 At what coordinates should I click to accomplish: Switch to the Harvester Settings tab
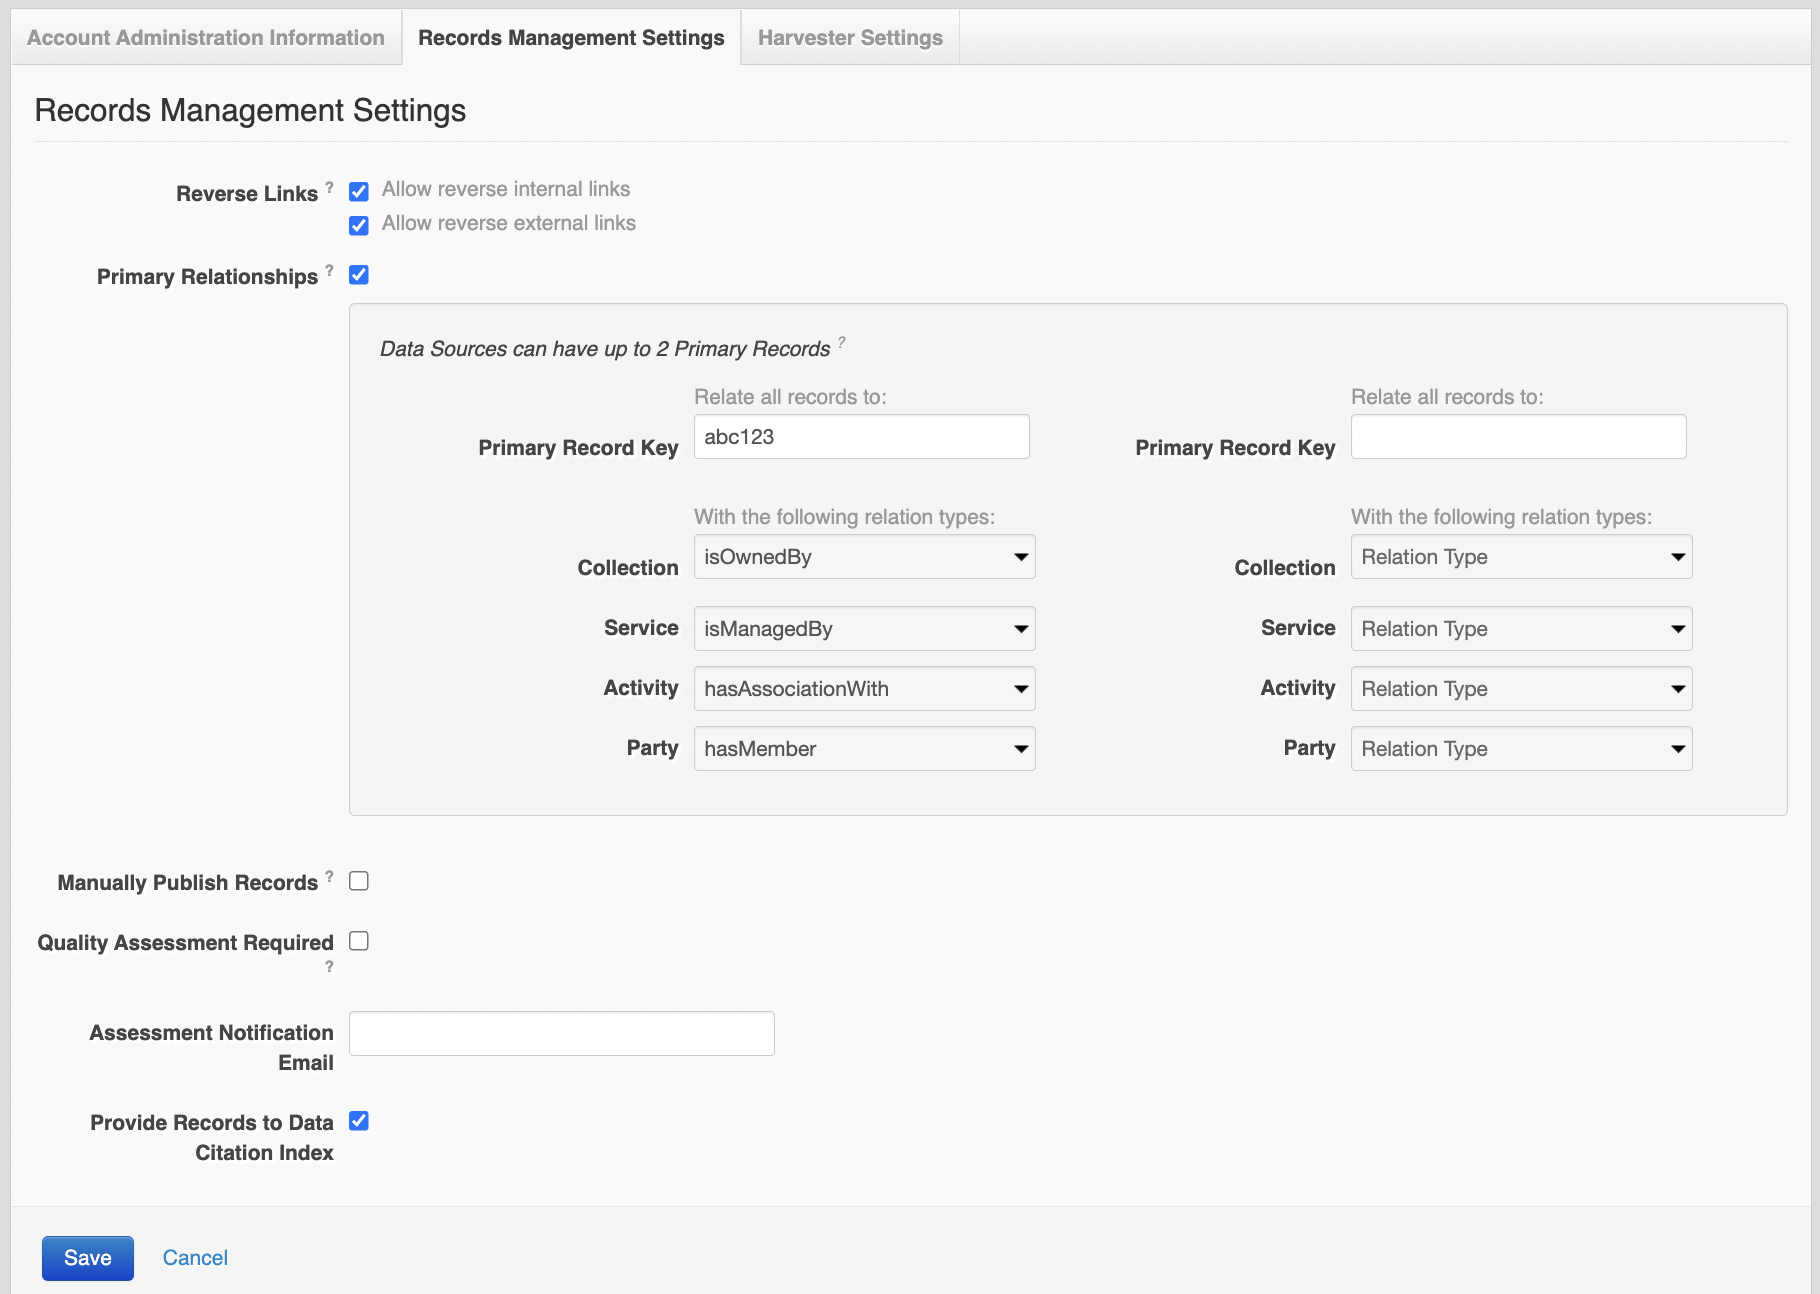[x=850, y=38]
